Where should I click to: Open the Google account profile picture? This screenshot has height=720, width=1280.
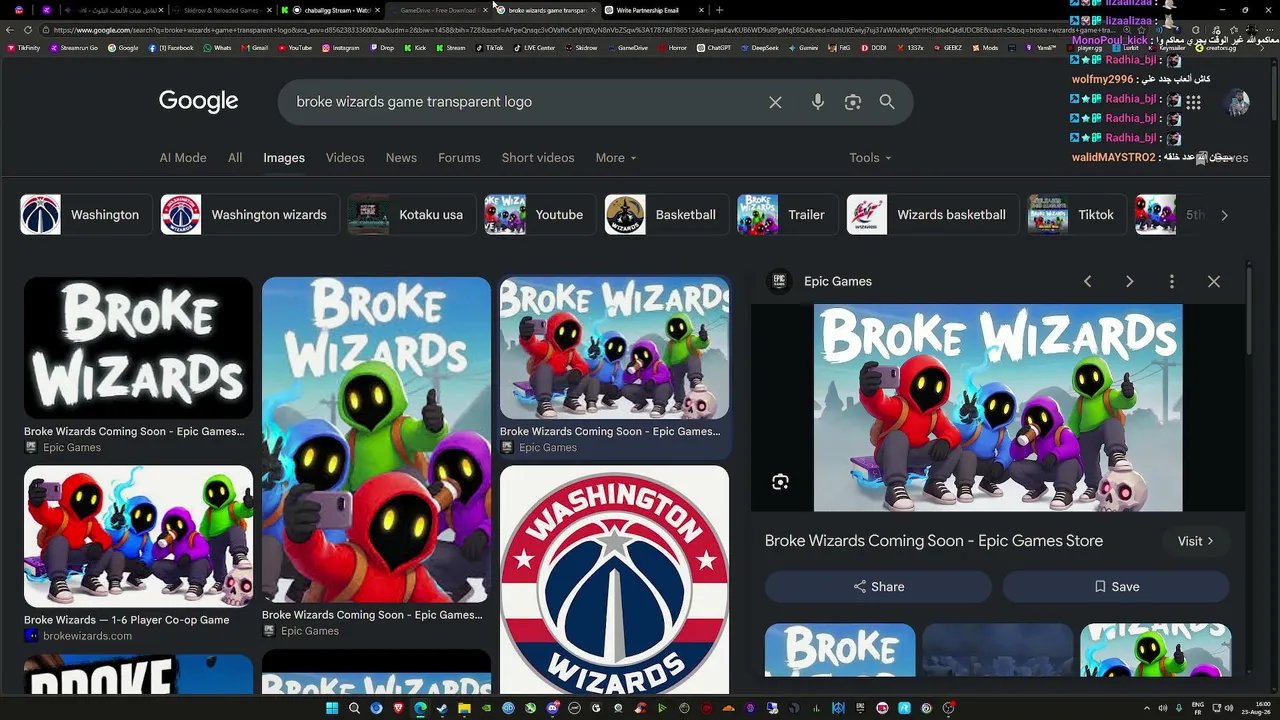1238,102
